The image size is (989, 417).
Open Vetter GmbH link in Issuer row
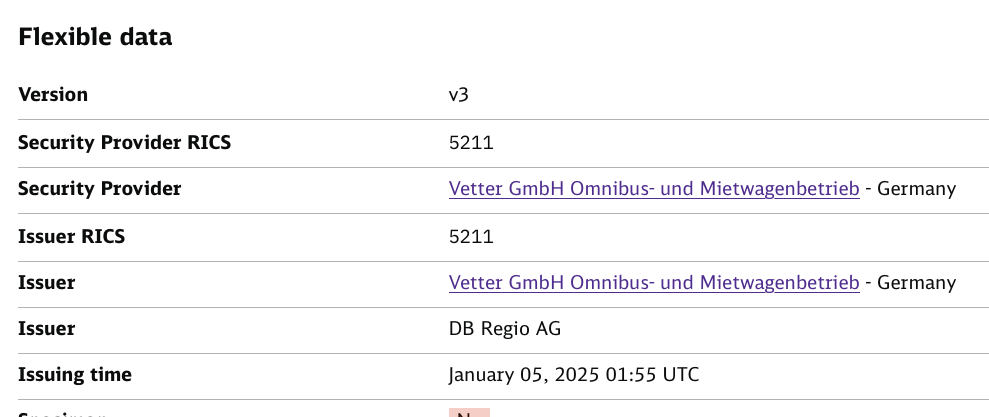coord(654,283)
